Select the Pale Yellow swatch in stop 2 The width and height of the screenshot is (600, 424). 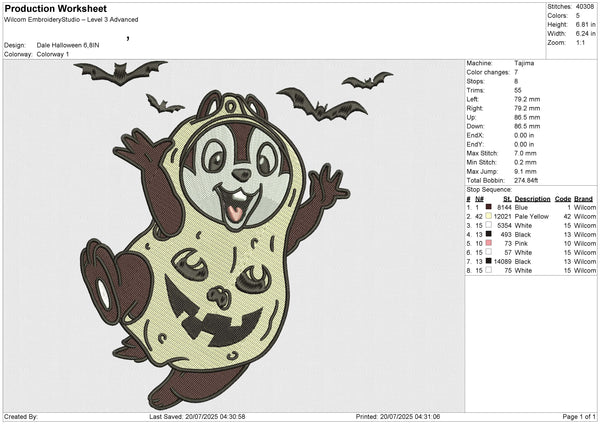coord(489,215)
